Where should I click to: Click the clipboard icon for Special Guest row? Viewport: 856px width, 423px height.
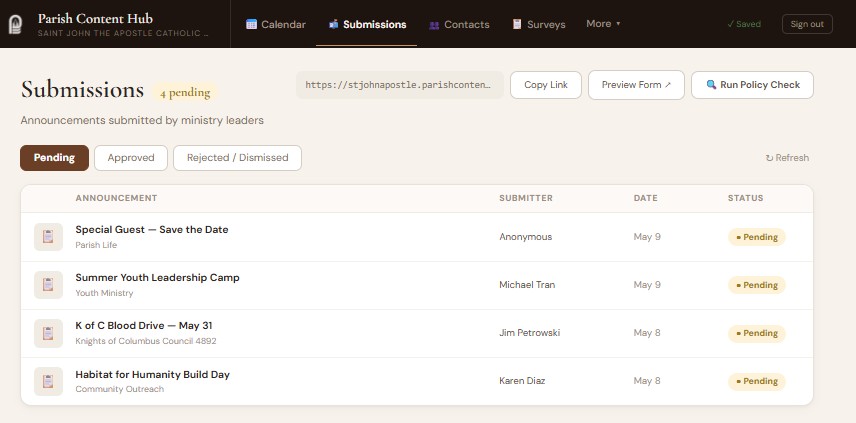(48, 237)
